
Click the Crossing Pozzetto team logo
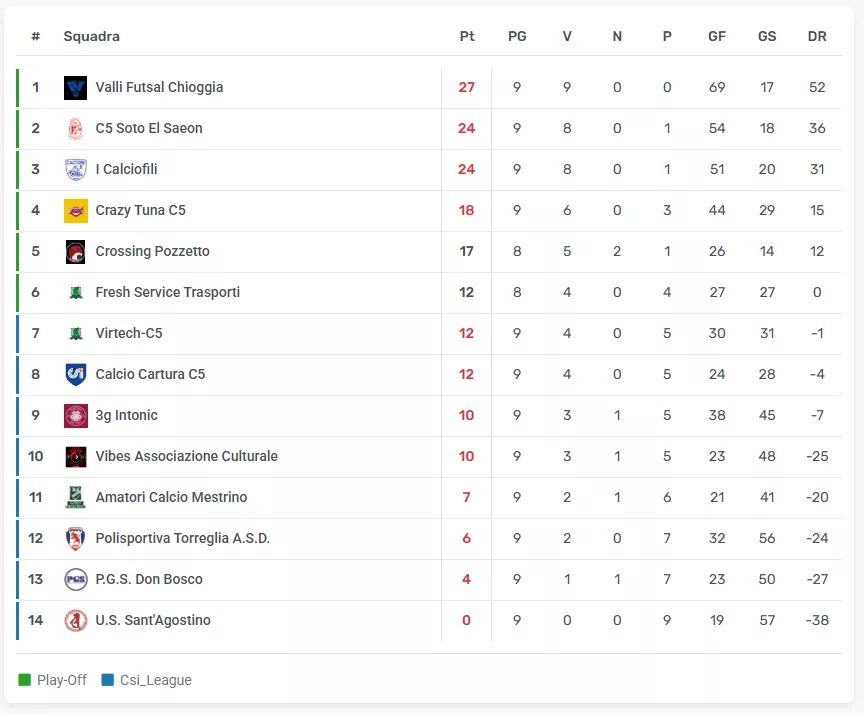[x=76, y=252]
